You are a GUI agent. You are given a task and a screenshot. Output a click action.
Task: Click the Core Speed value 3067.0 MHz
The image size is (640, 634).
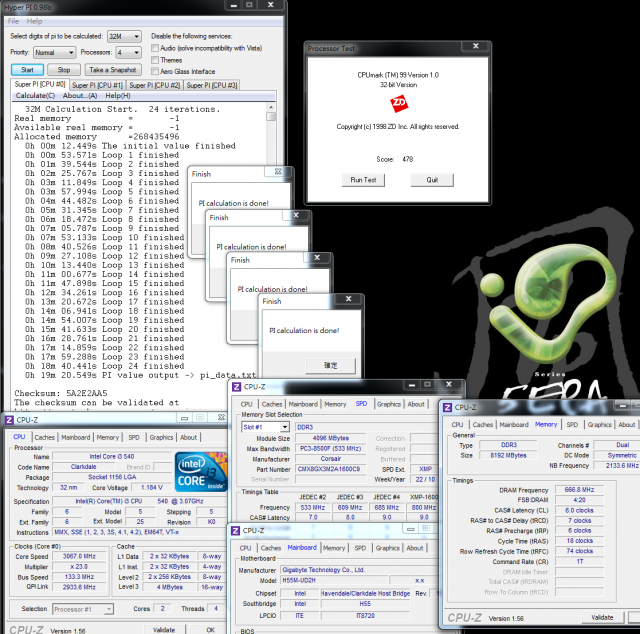pos(79,556)
